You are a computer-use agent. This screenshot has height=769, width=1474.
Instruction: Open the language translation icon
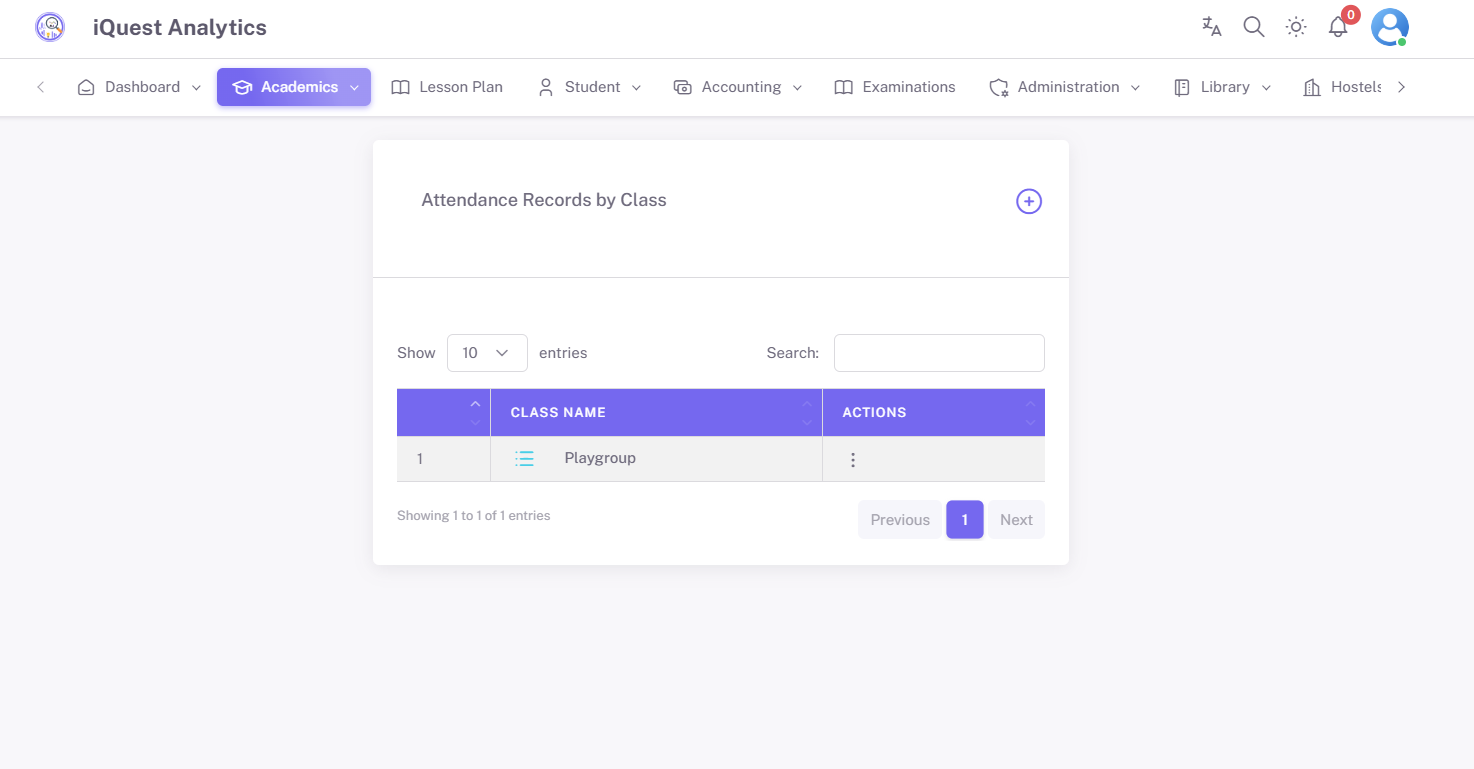click(1211, 27)
